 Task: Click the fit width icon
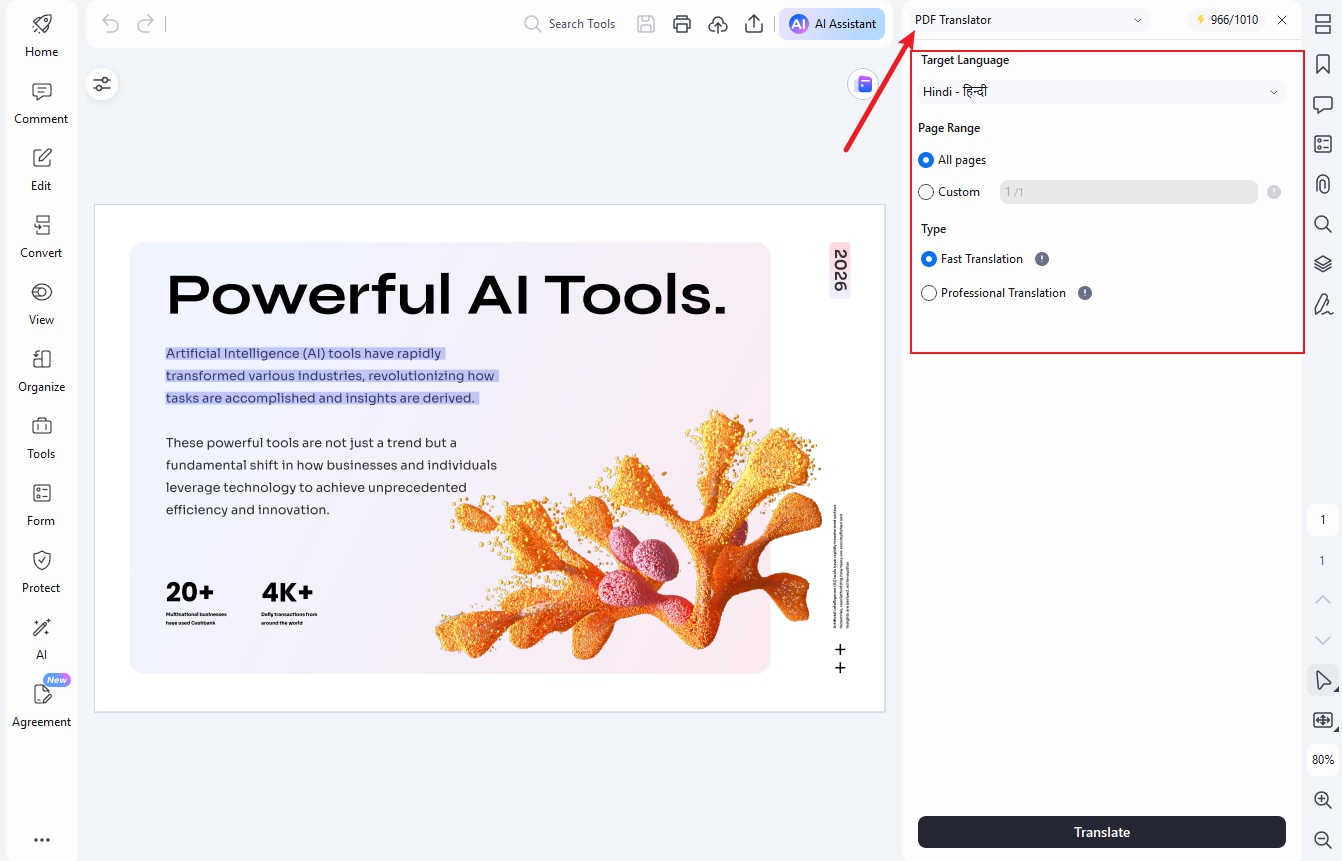pyautogui.click(x=1323, y=720)
